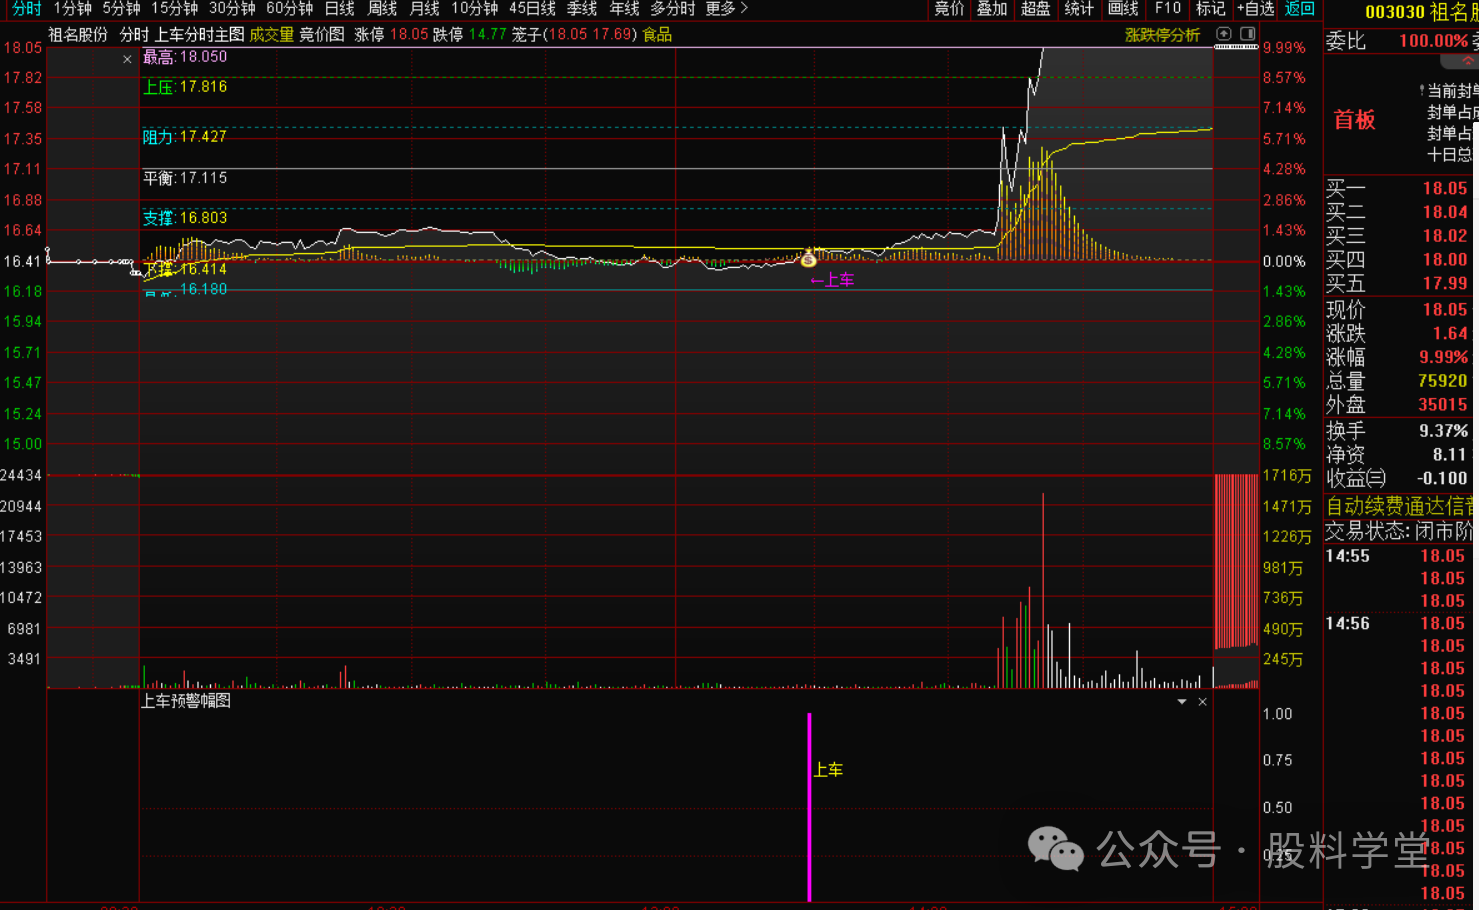
Task: Select the 5分钟 period tab
Action: (x=121, y=9)
